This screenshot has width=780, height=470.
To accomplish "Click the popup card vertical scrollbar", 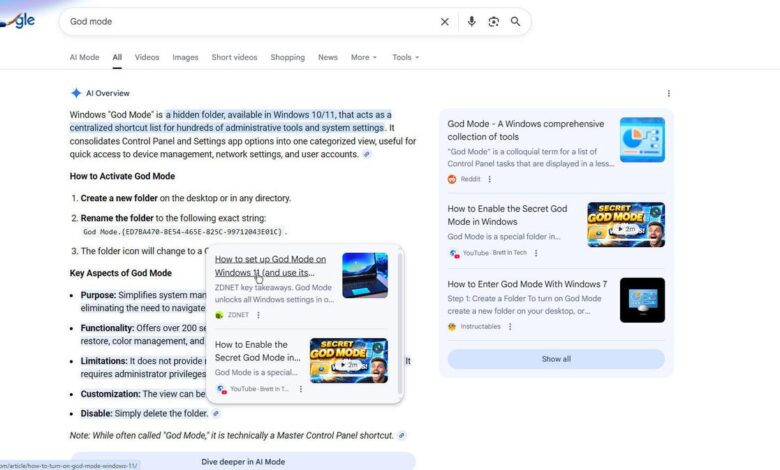I will pos(400,323).
